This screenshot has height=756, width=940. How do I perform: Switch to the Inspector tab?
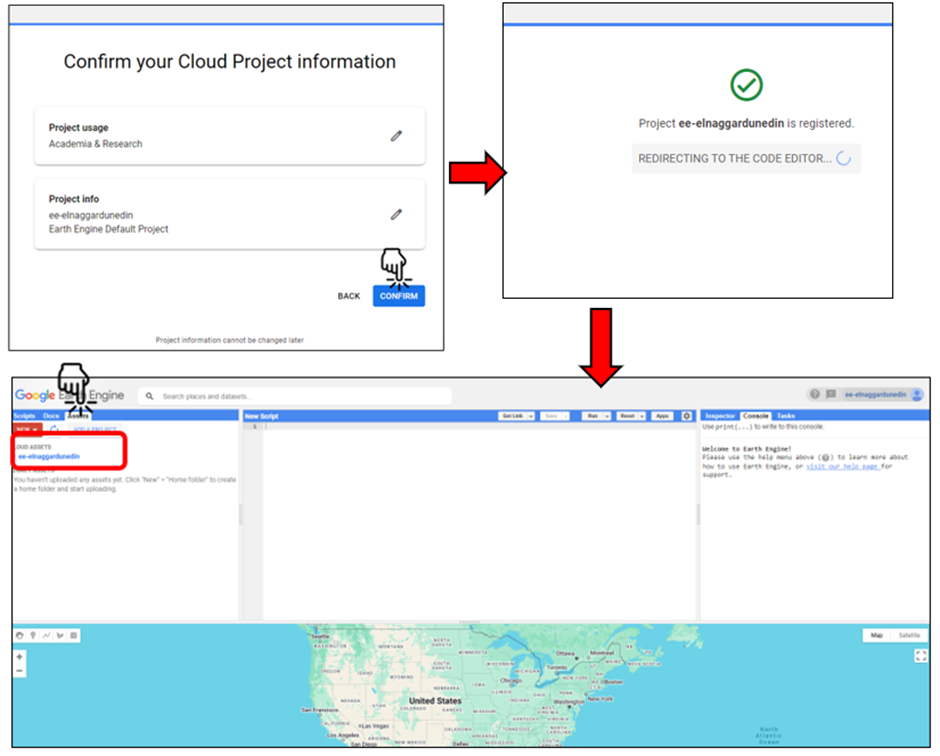pos(720,415)
